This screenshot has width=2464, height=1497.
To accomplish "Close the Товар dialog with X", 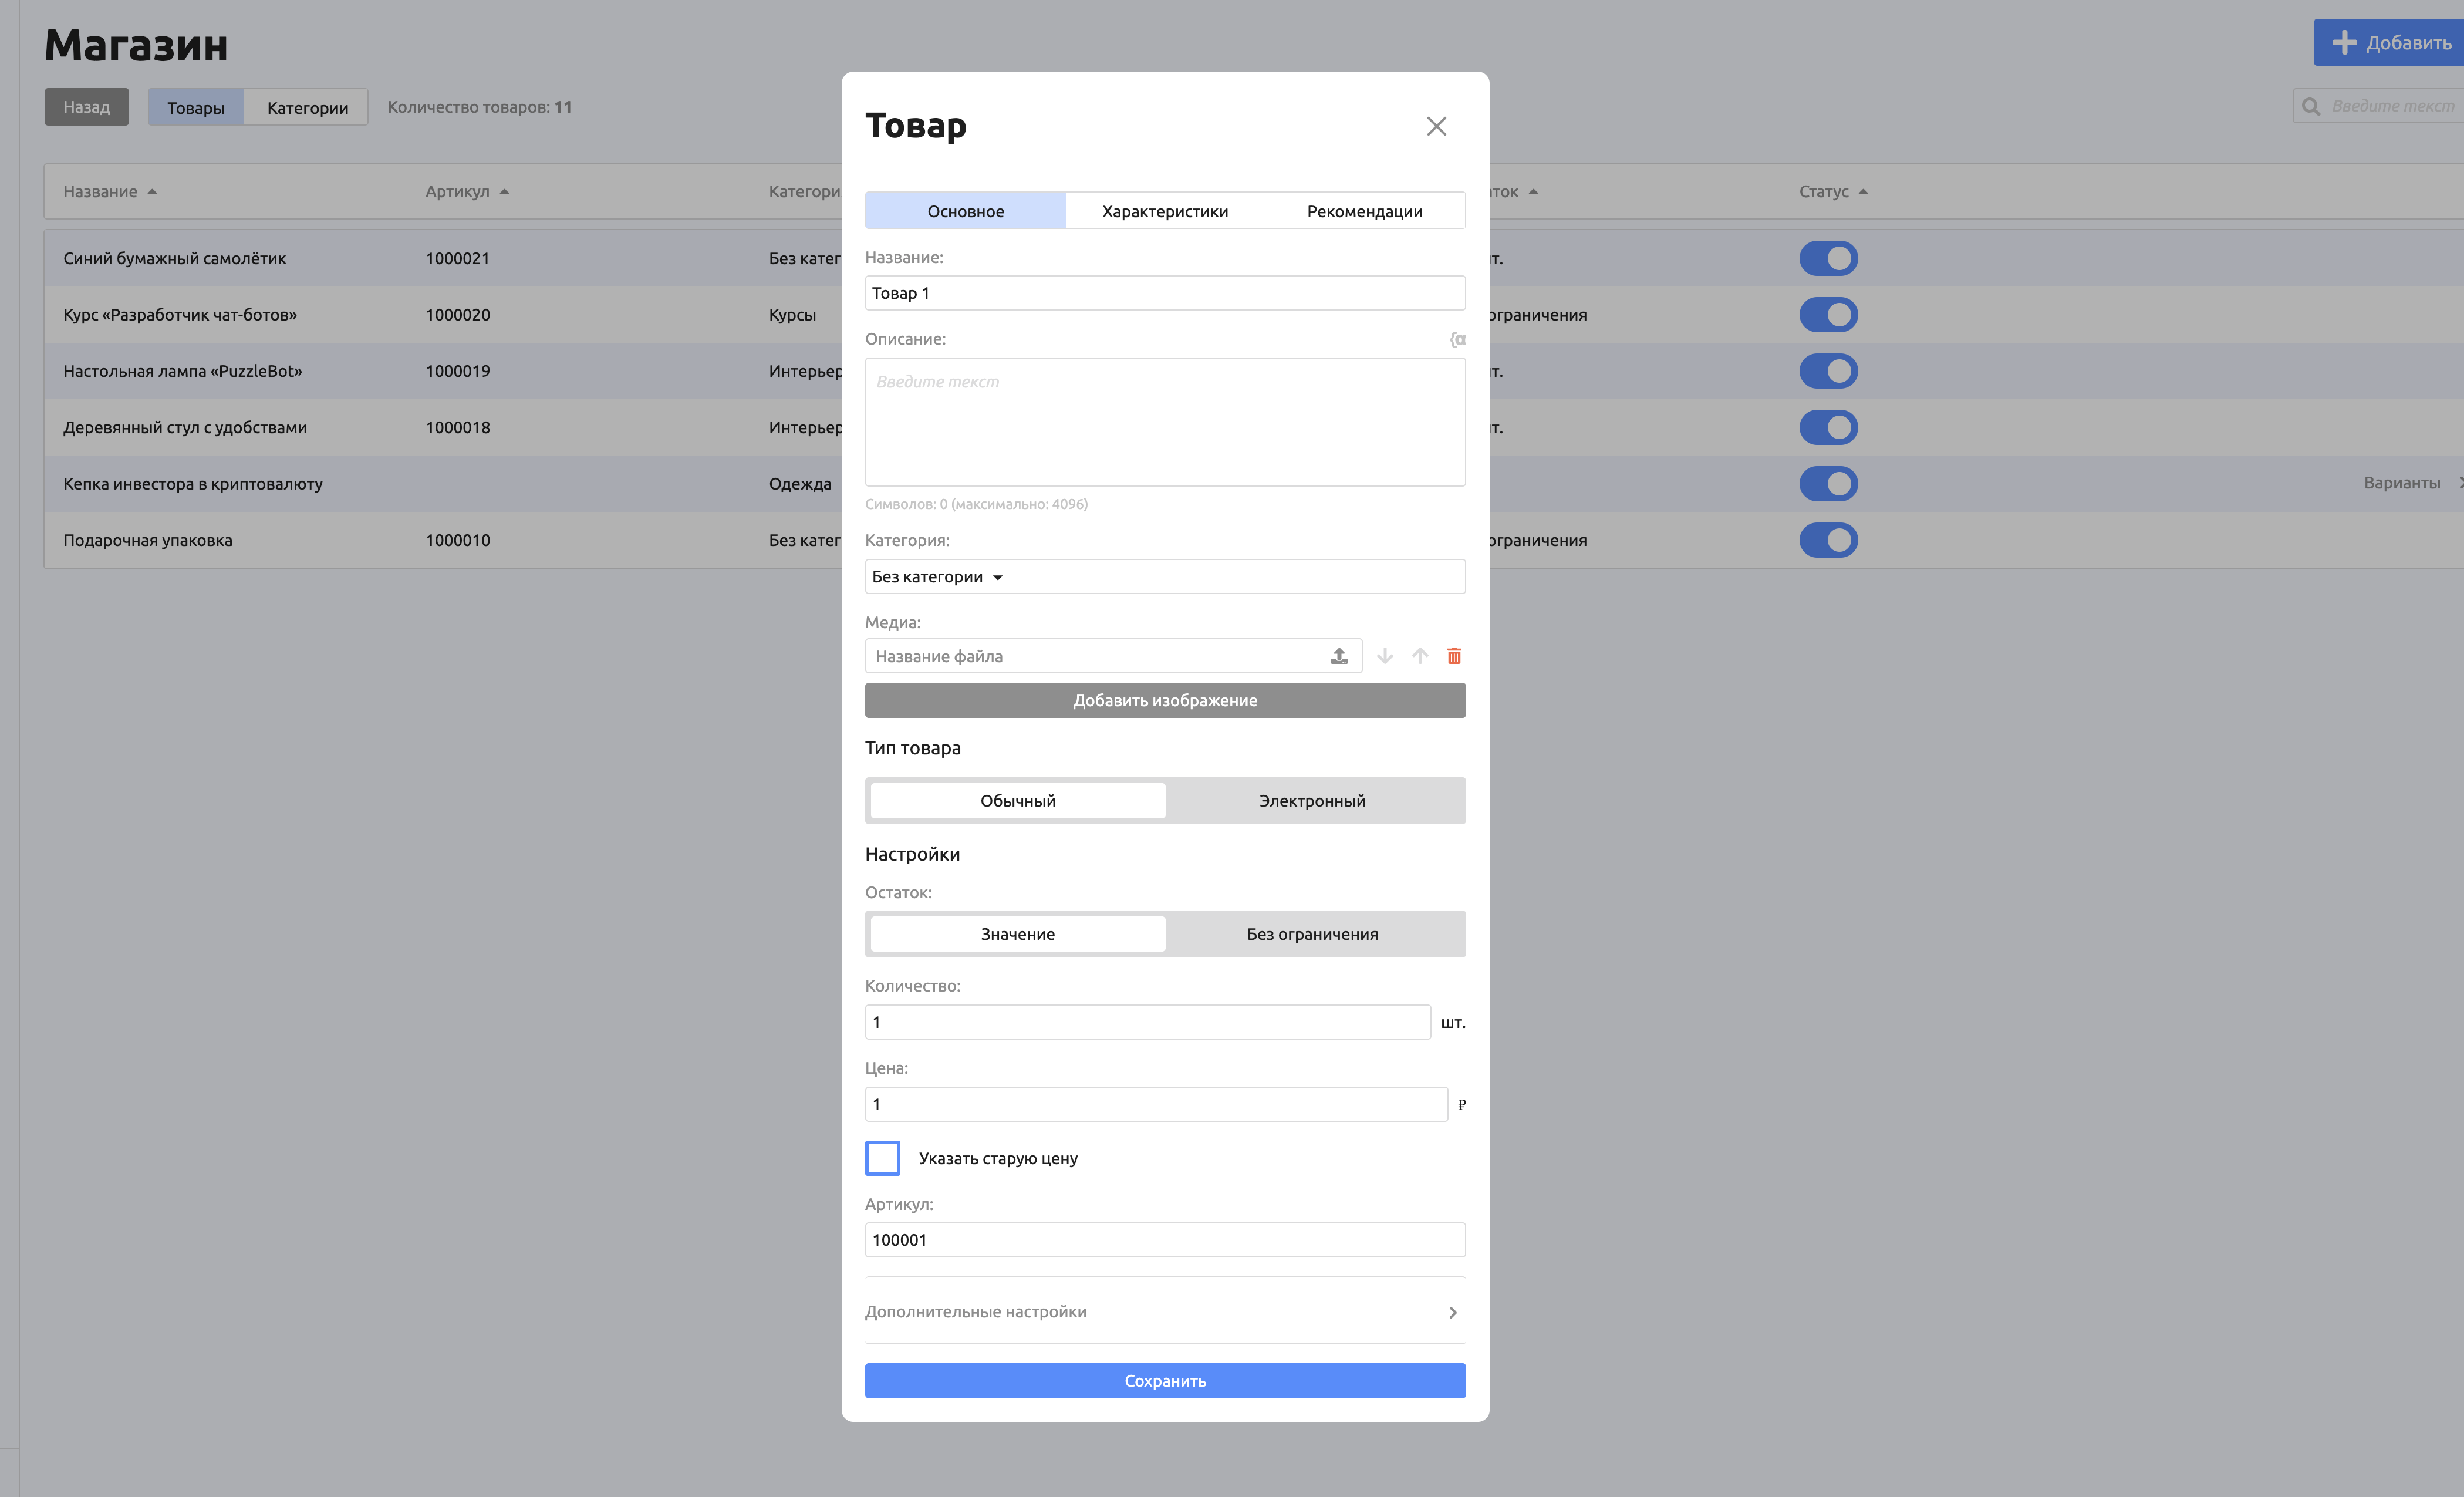I will click(1436, 126).
